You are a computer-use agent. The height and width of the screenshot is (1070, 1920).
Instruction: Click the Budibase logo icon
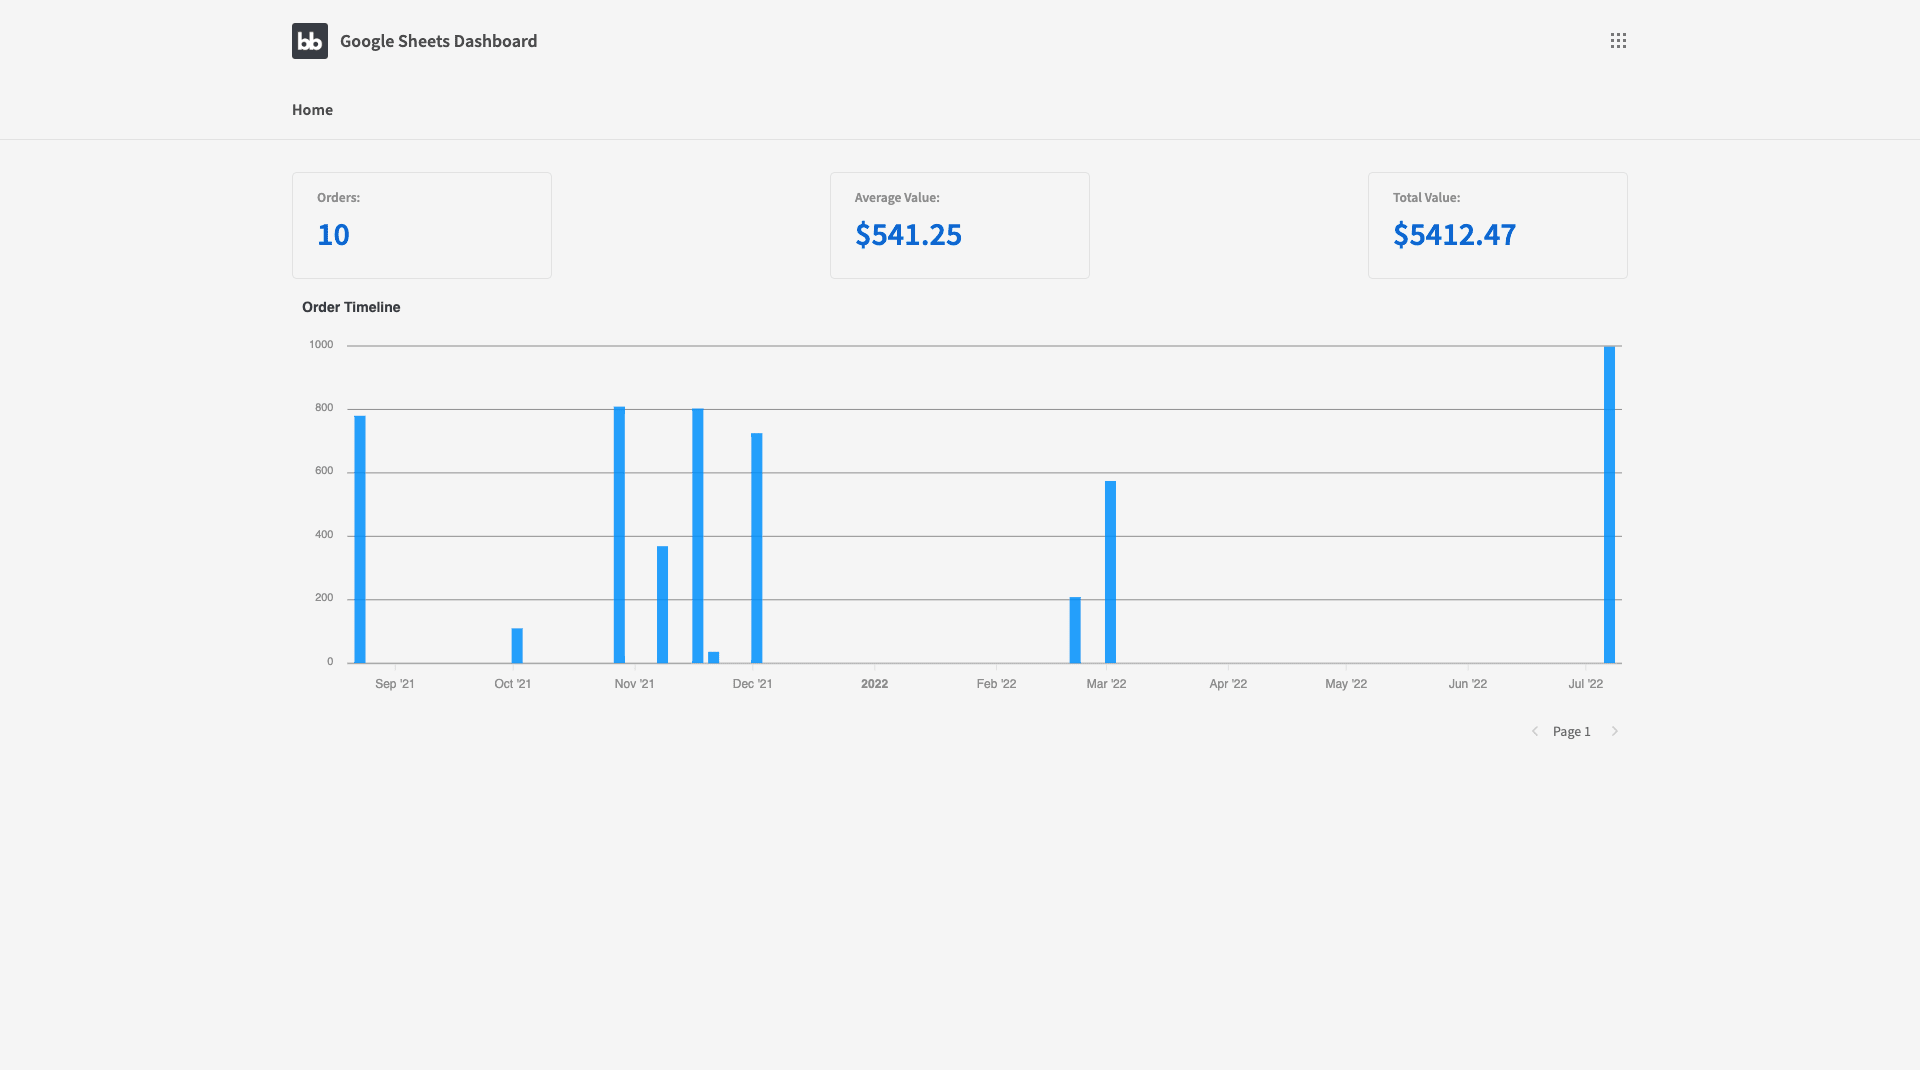click(310, 41)
